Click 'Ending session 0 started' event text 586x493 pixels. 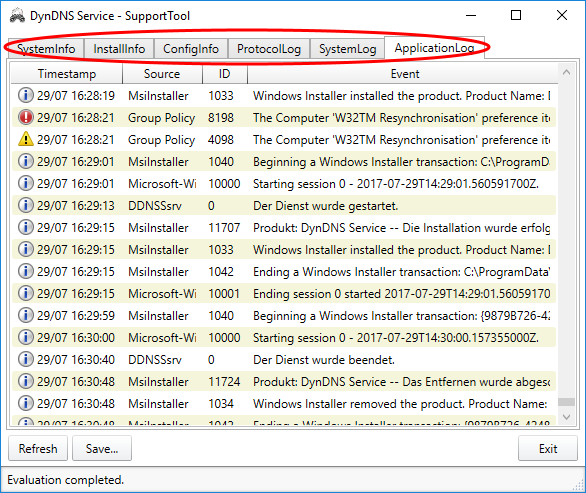pyautogui.click(x=401, y=293)
